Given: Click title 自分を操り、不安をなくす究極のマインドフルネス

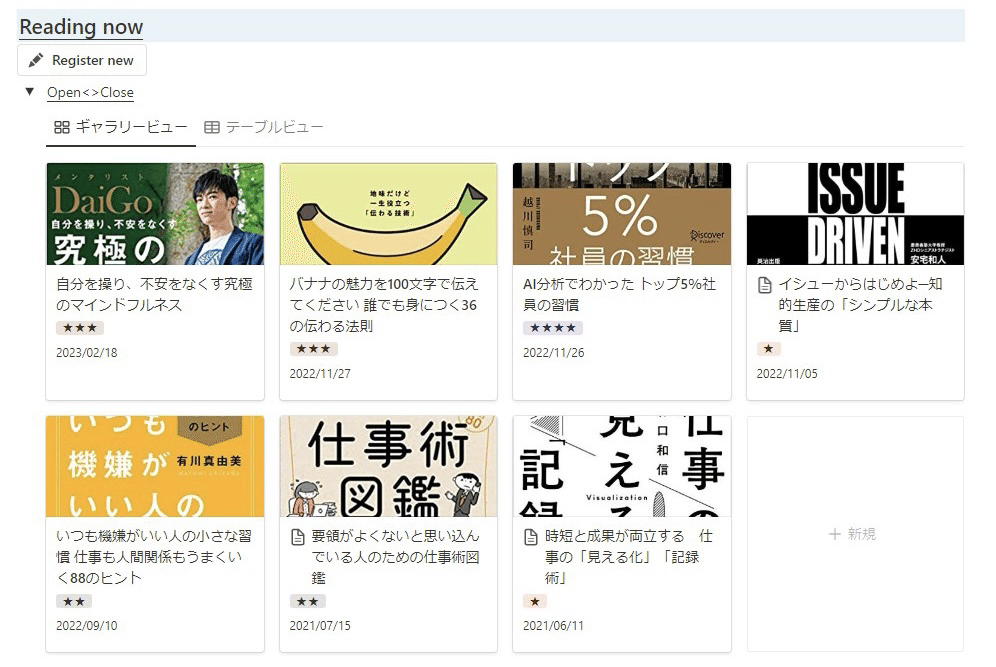Looking at the screenshot, I should point(154,294).
